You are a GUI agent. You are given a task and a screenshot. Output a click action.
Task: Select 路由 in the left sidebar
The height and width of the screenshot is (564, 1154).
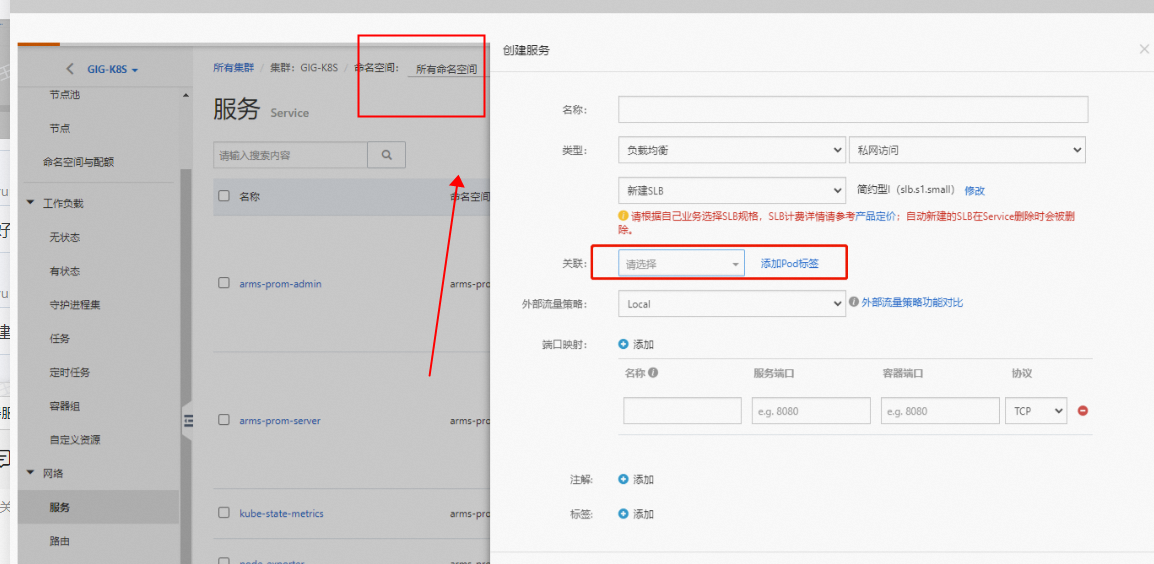click(60, 541)
